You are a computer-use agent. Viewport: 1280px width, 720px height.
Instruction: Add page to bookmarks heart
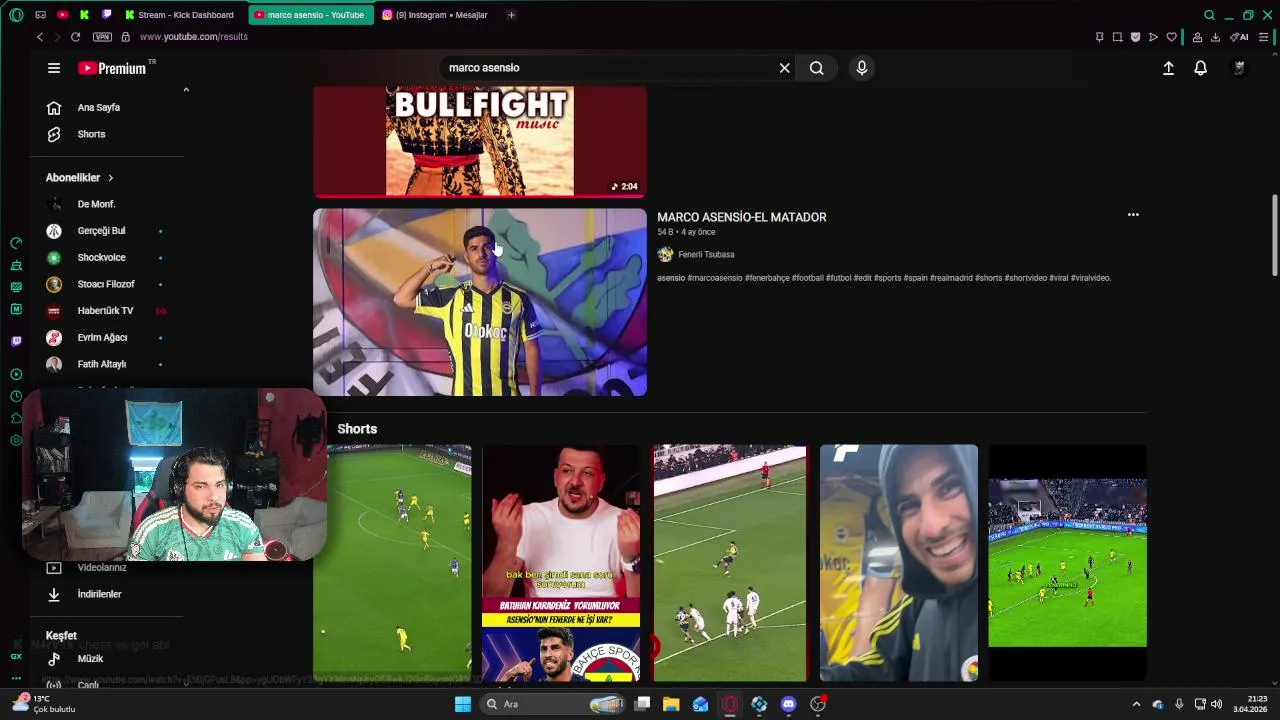[x=1171, y=37]
